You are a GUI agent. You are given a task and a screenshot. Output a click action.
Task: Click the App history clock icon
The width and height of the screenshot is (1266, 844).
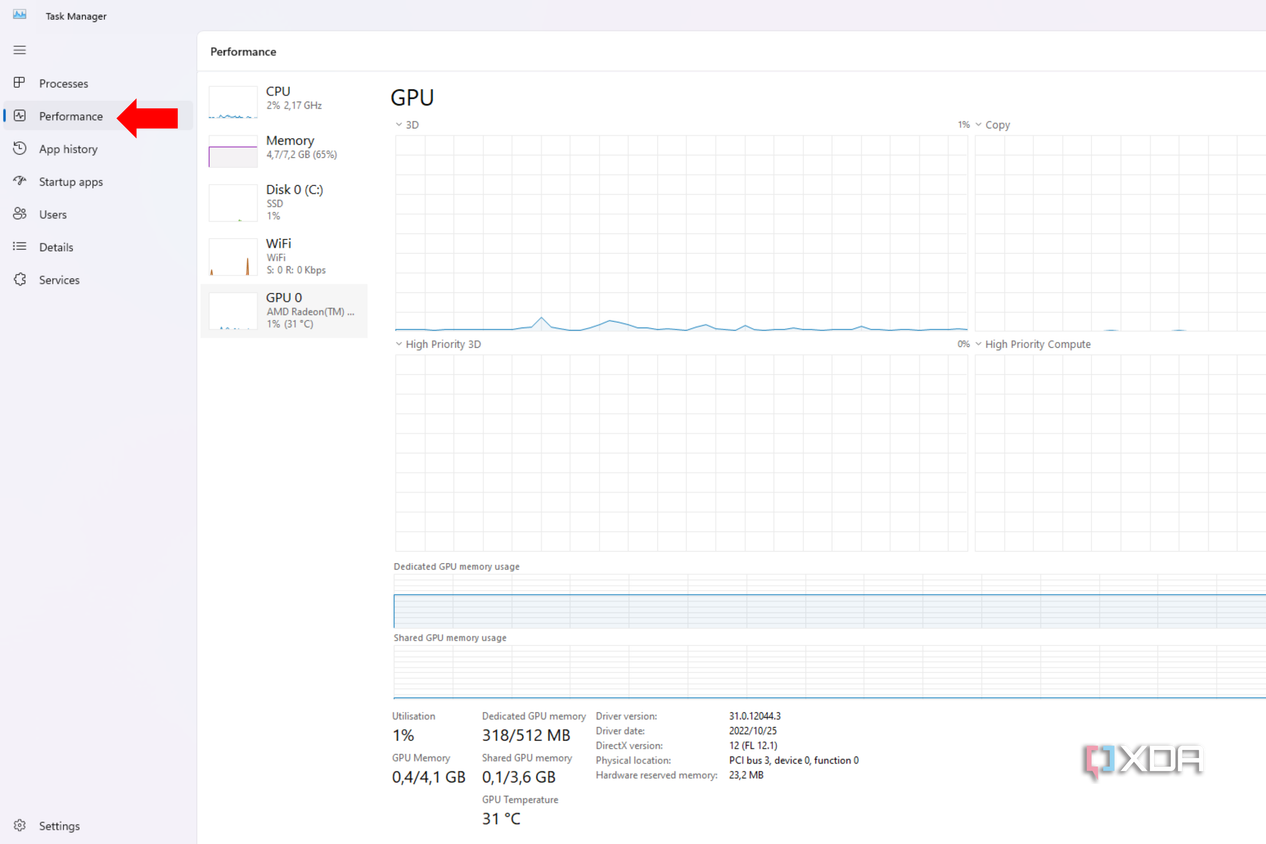pyautogui.click(x=19, y=149)
